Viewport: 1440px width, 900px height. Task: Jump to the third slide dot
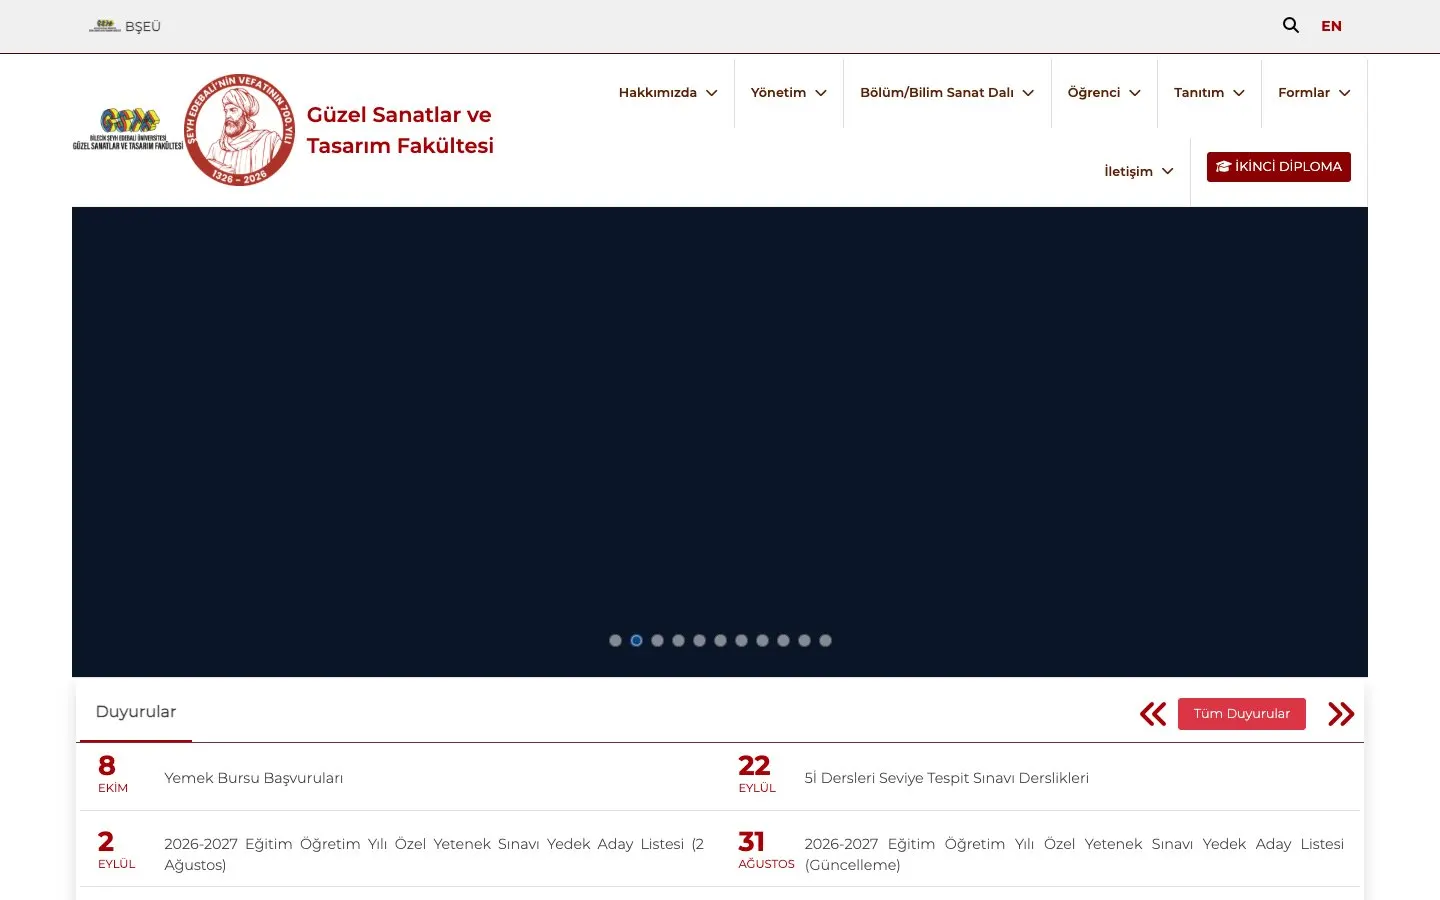(657, 641)
